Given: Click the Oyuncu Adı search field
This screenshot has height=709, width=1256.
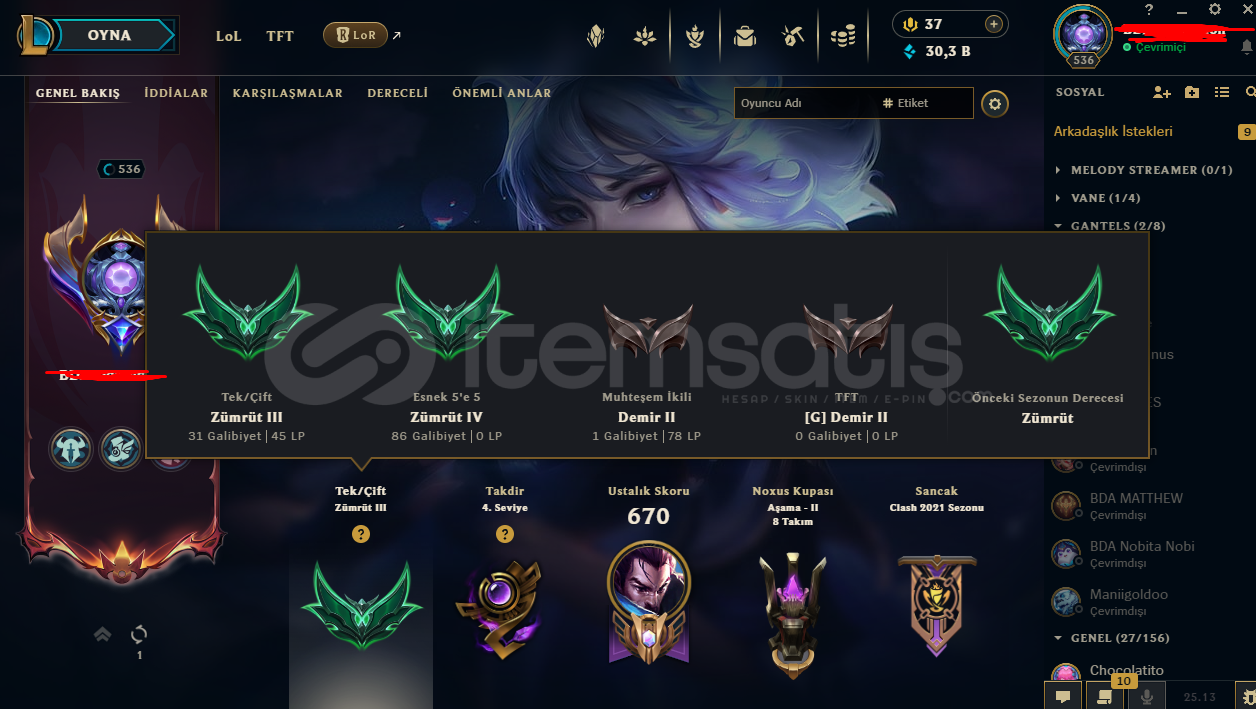Looking at the screenshot, I should [x=806, y=103].
